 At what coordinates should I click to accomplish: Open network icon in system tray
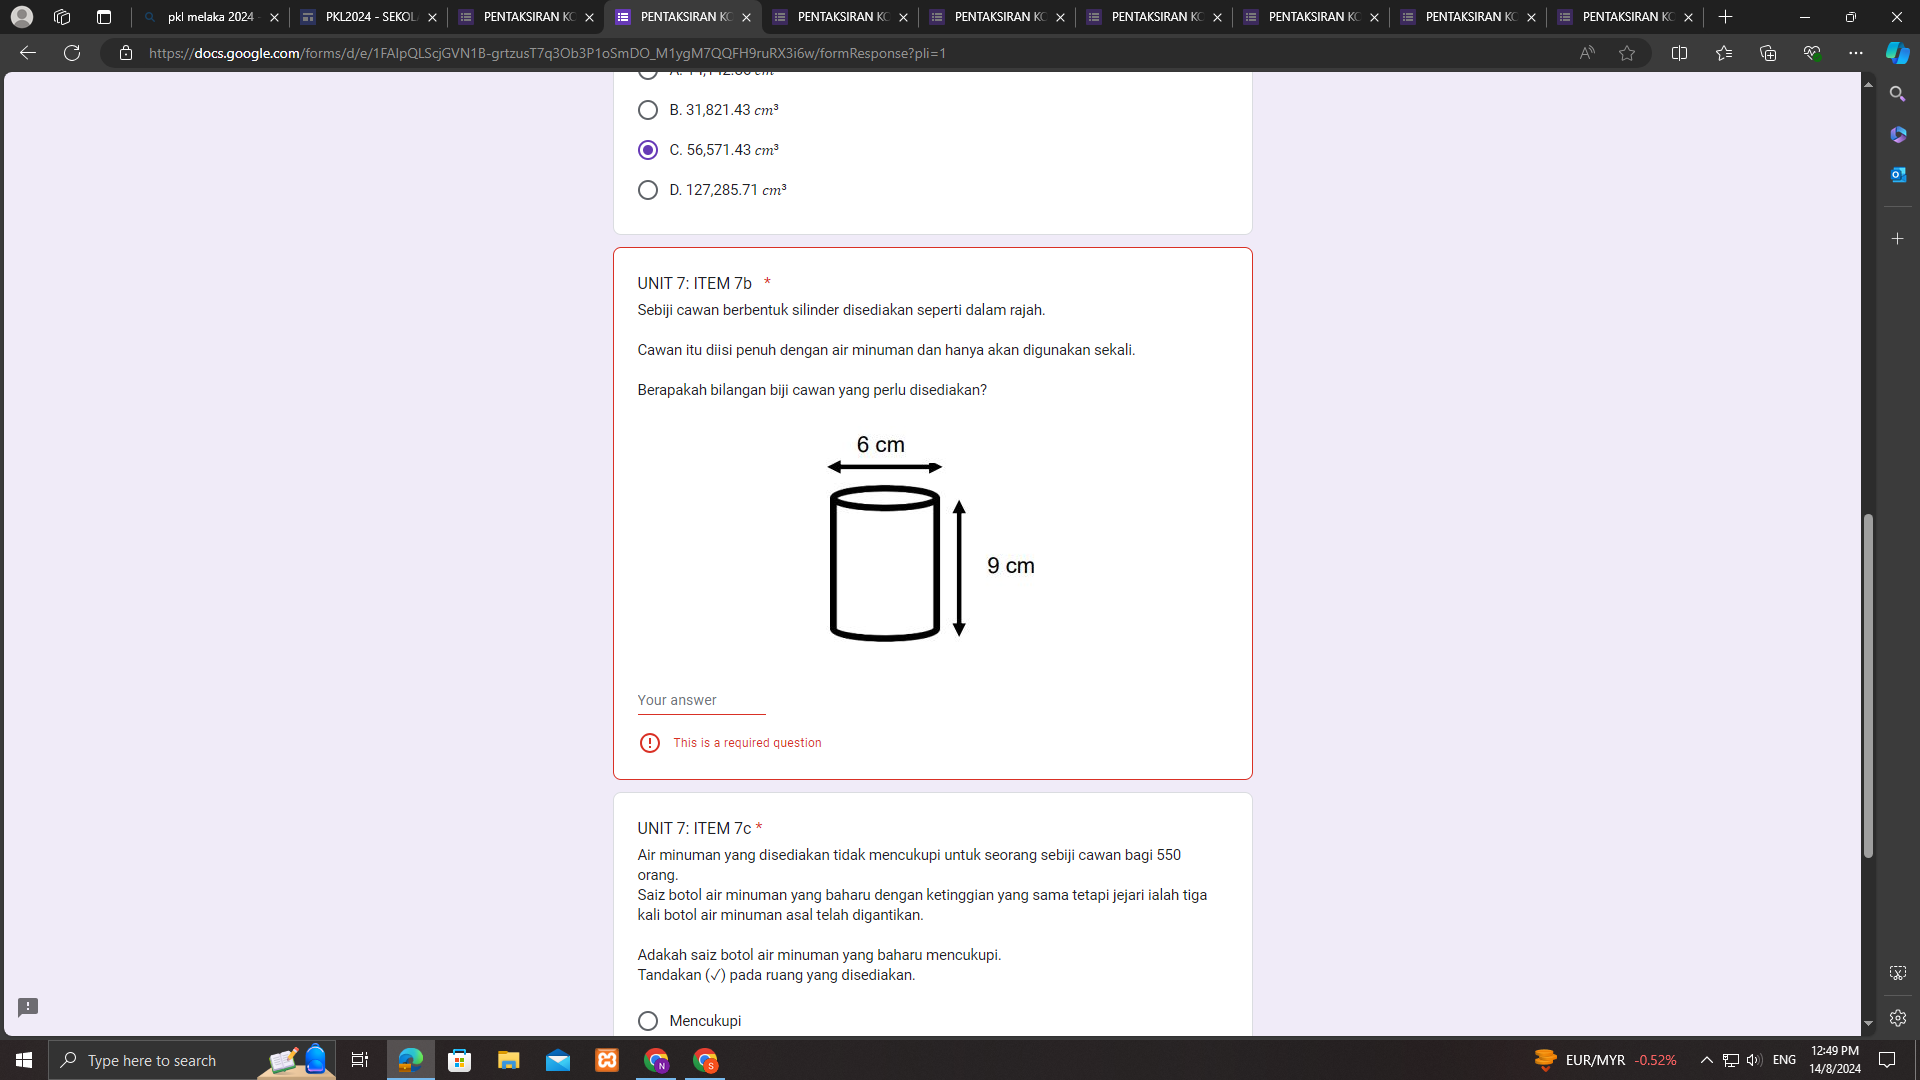click(x=1730, y=1060)
